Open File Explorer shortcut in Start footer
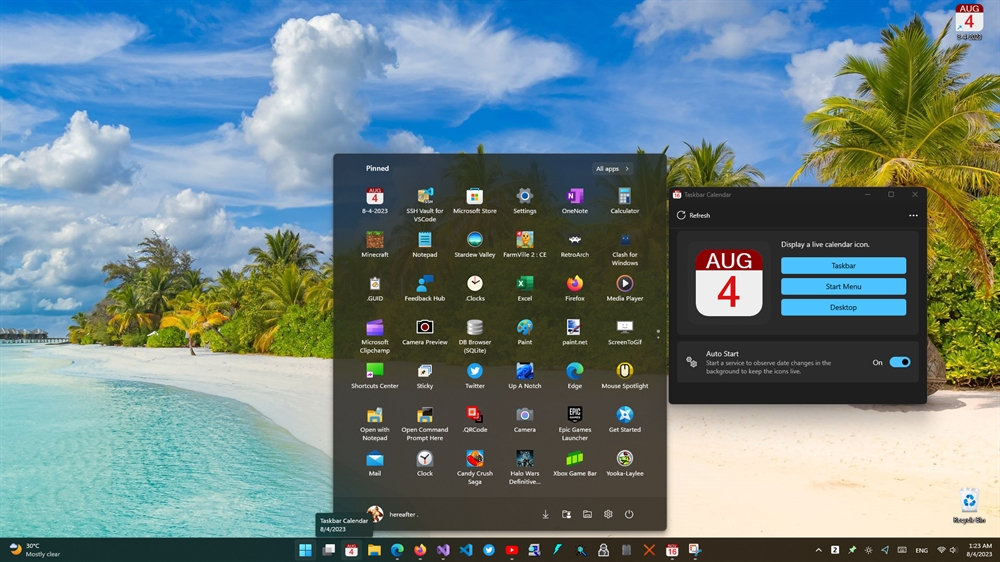Viewport: 1000px width, 562px height. point(587,514)
